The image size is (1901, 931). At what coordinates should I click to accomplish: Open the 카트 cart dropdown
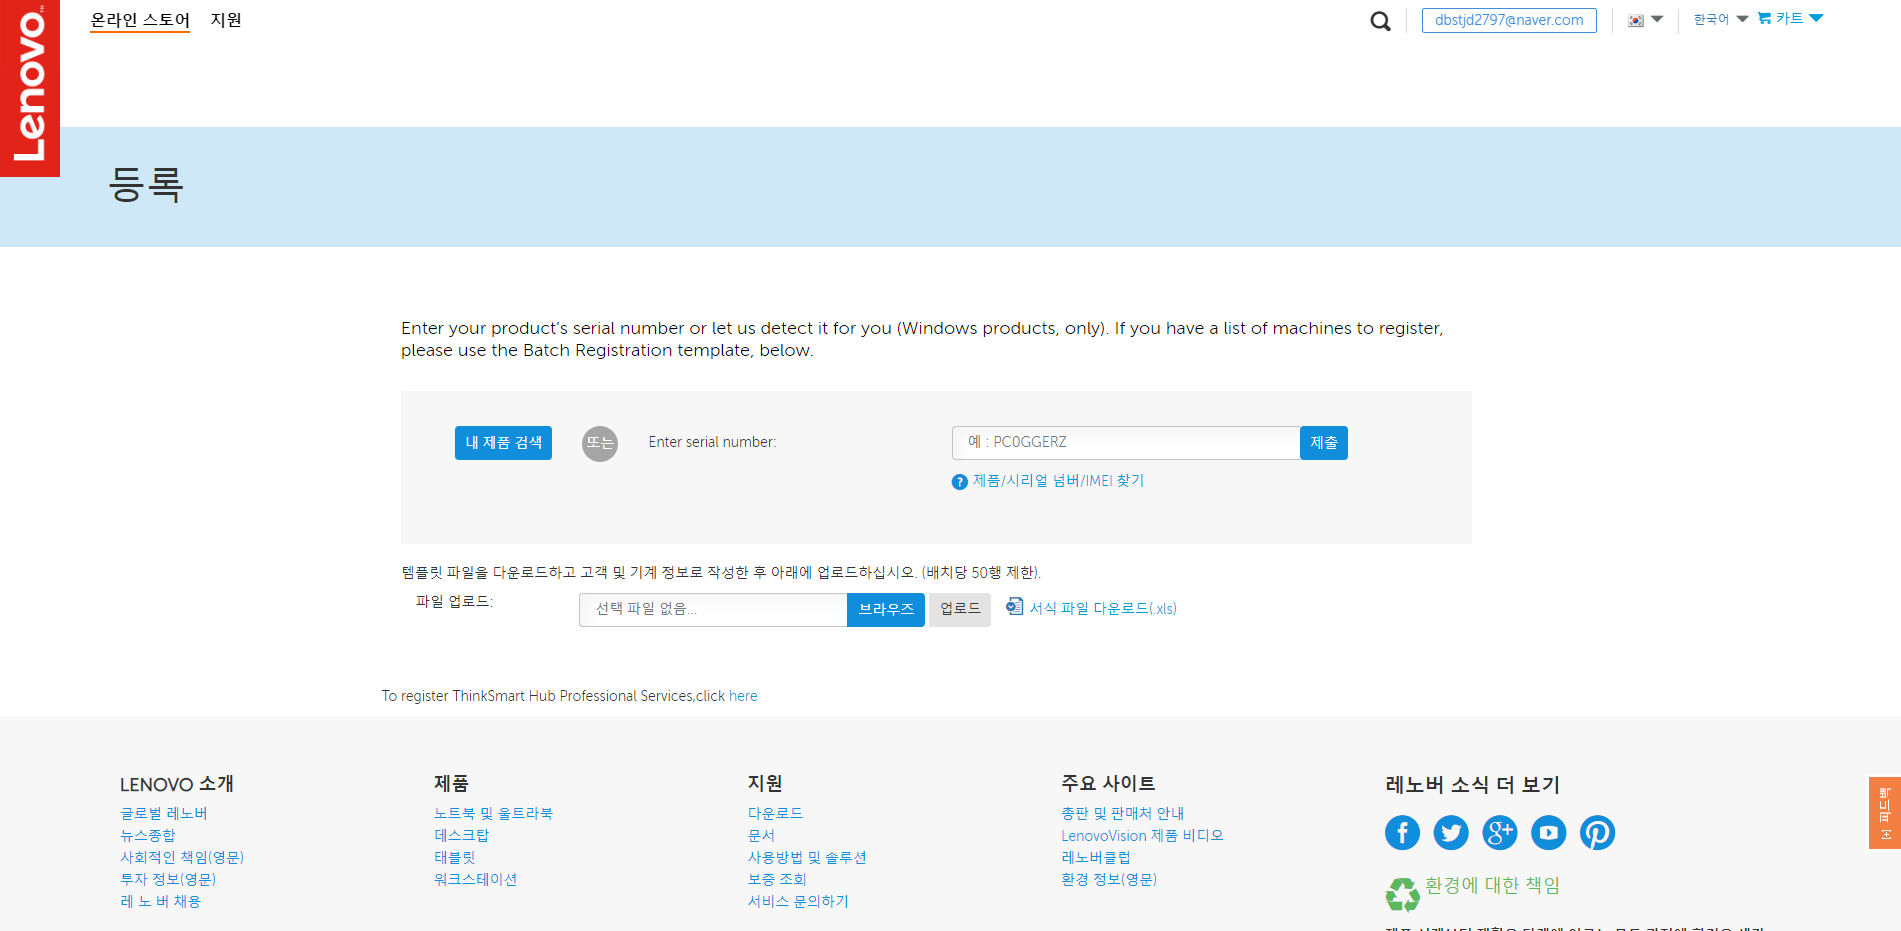1799,18
